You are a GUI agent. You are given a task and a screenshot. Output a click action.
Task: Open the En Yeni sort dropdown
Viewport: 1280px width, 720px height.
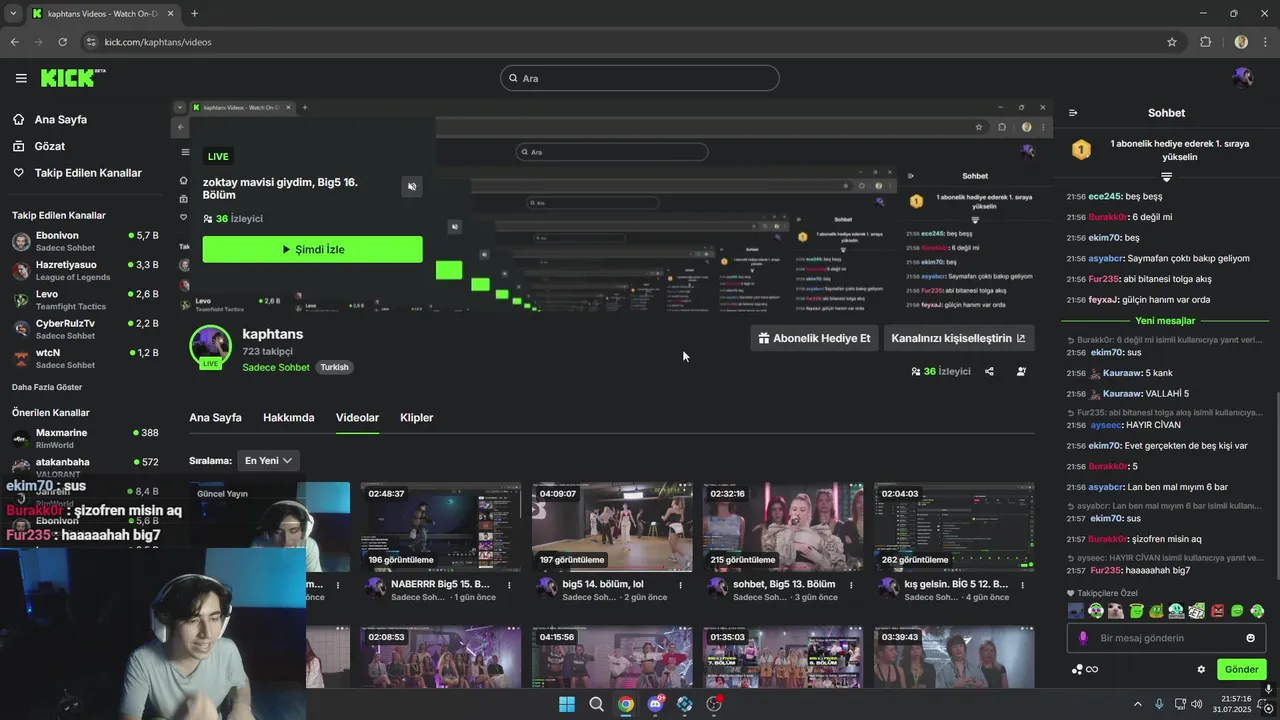(269, 461)
